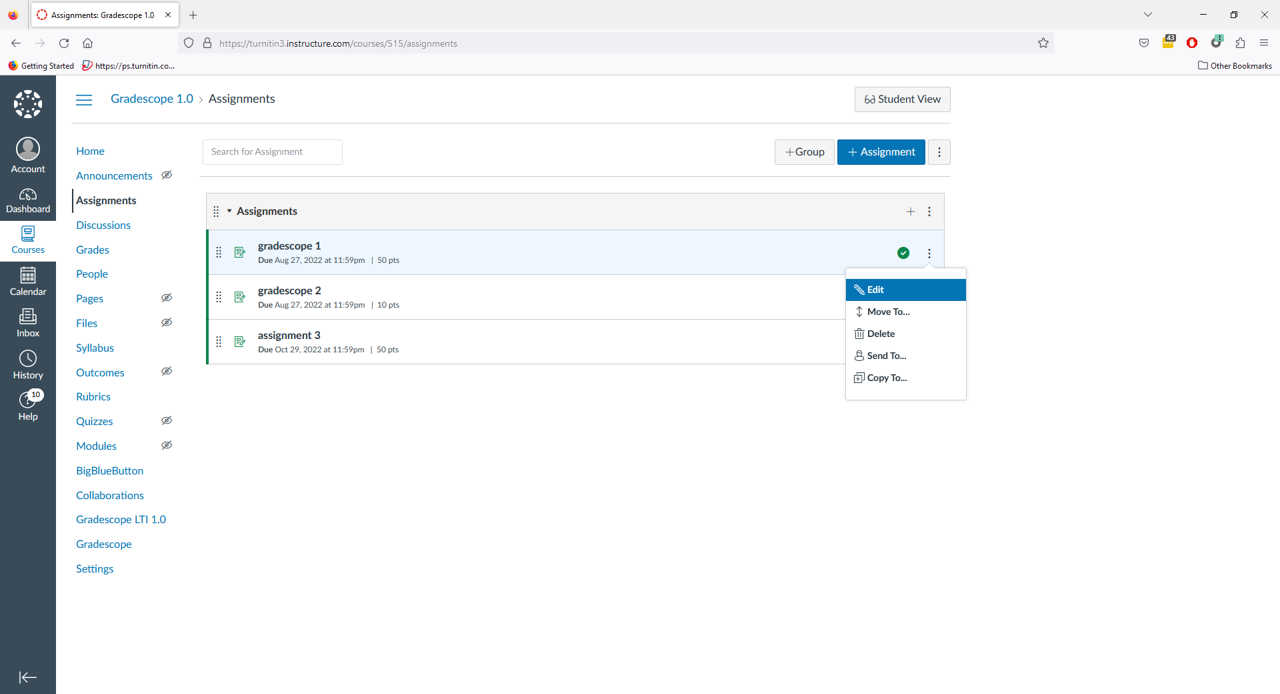This screenshot has height=694, width=1280.
Task: Open the Firefox application menu
Action: point(1264,43)
